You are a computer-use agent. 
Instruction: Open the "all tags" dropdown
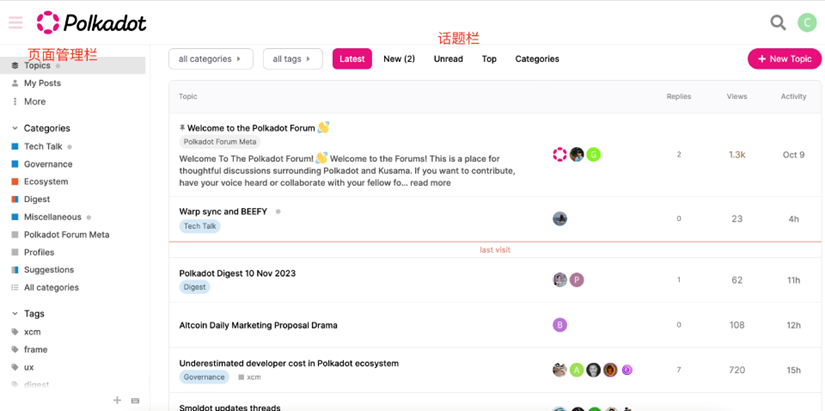pos(293,59)
